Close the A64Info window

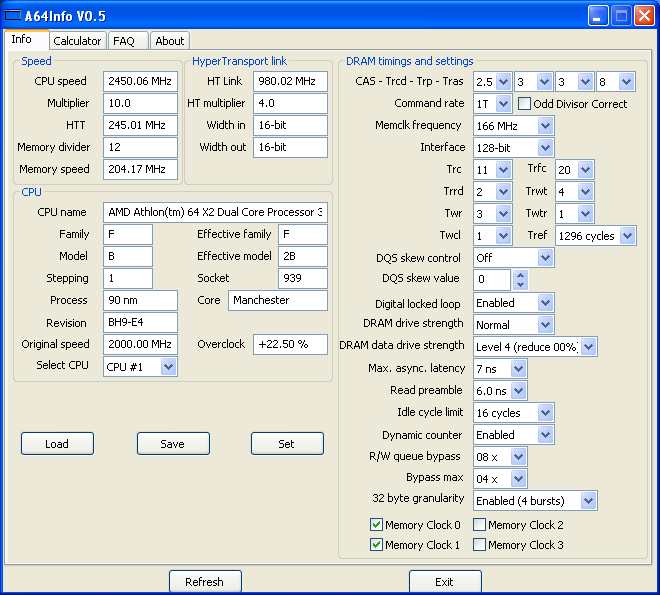click(644, 15)
